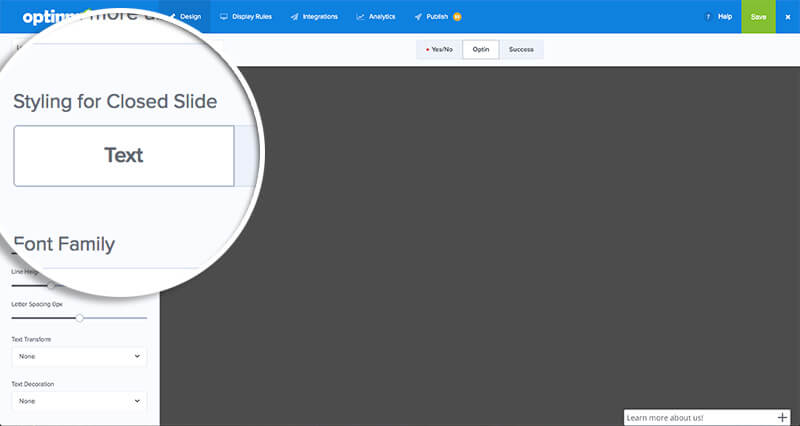Open the Publish tab
The image size is (800, 426).
(x=432, y=16)
